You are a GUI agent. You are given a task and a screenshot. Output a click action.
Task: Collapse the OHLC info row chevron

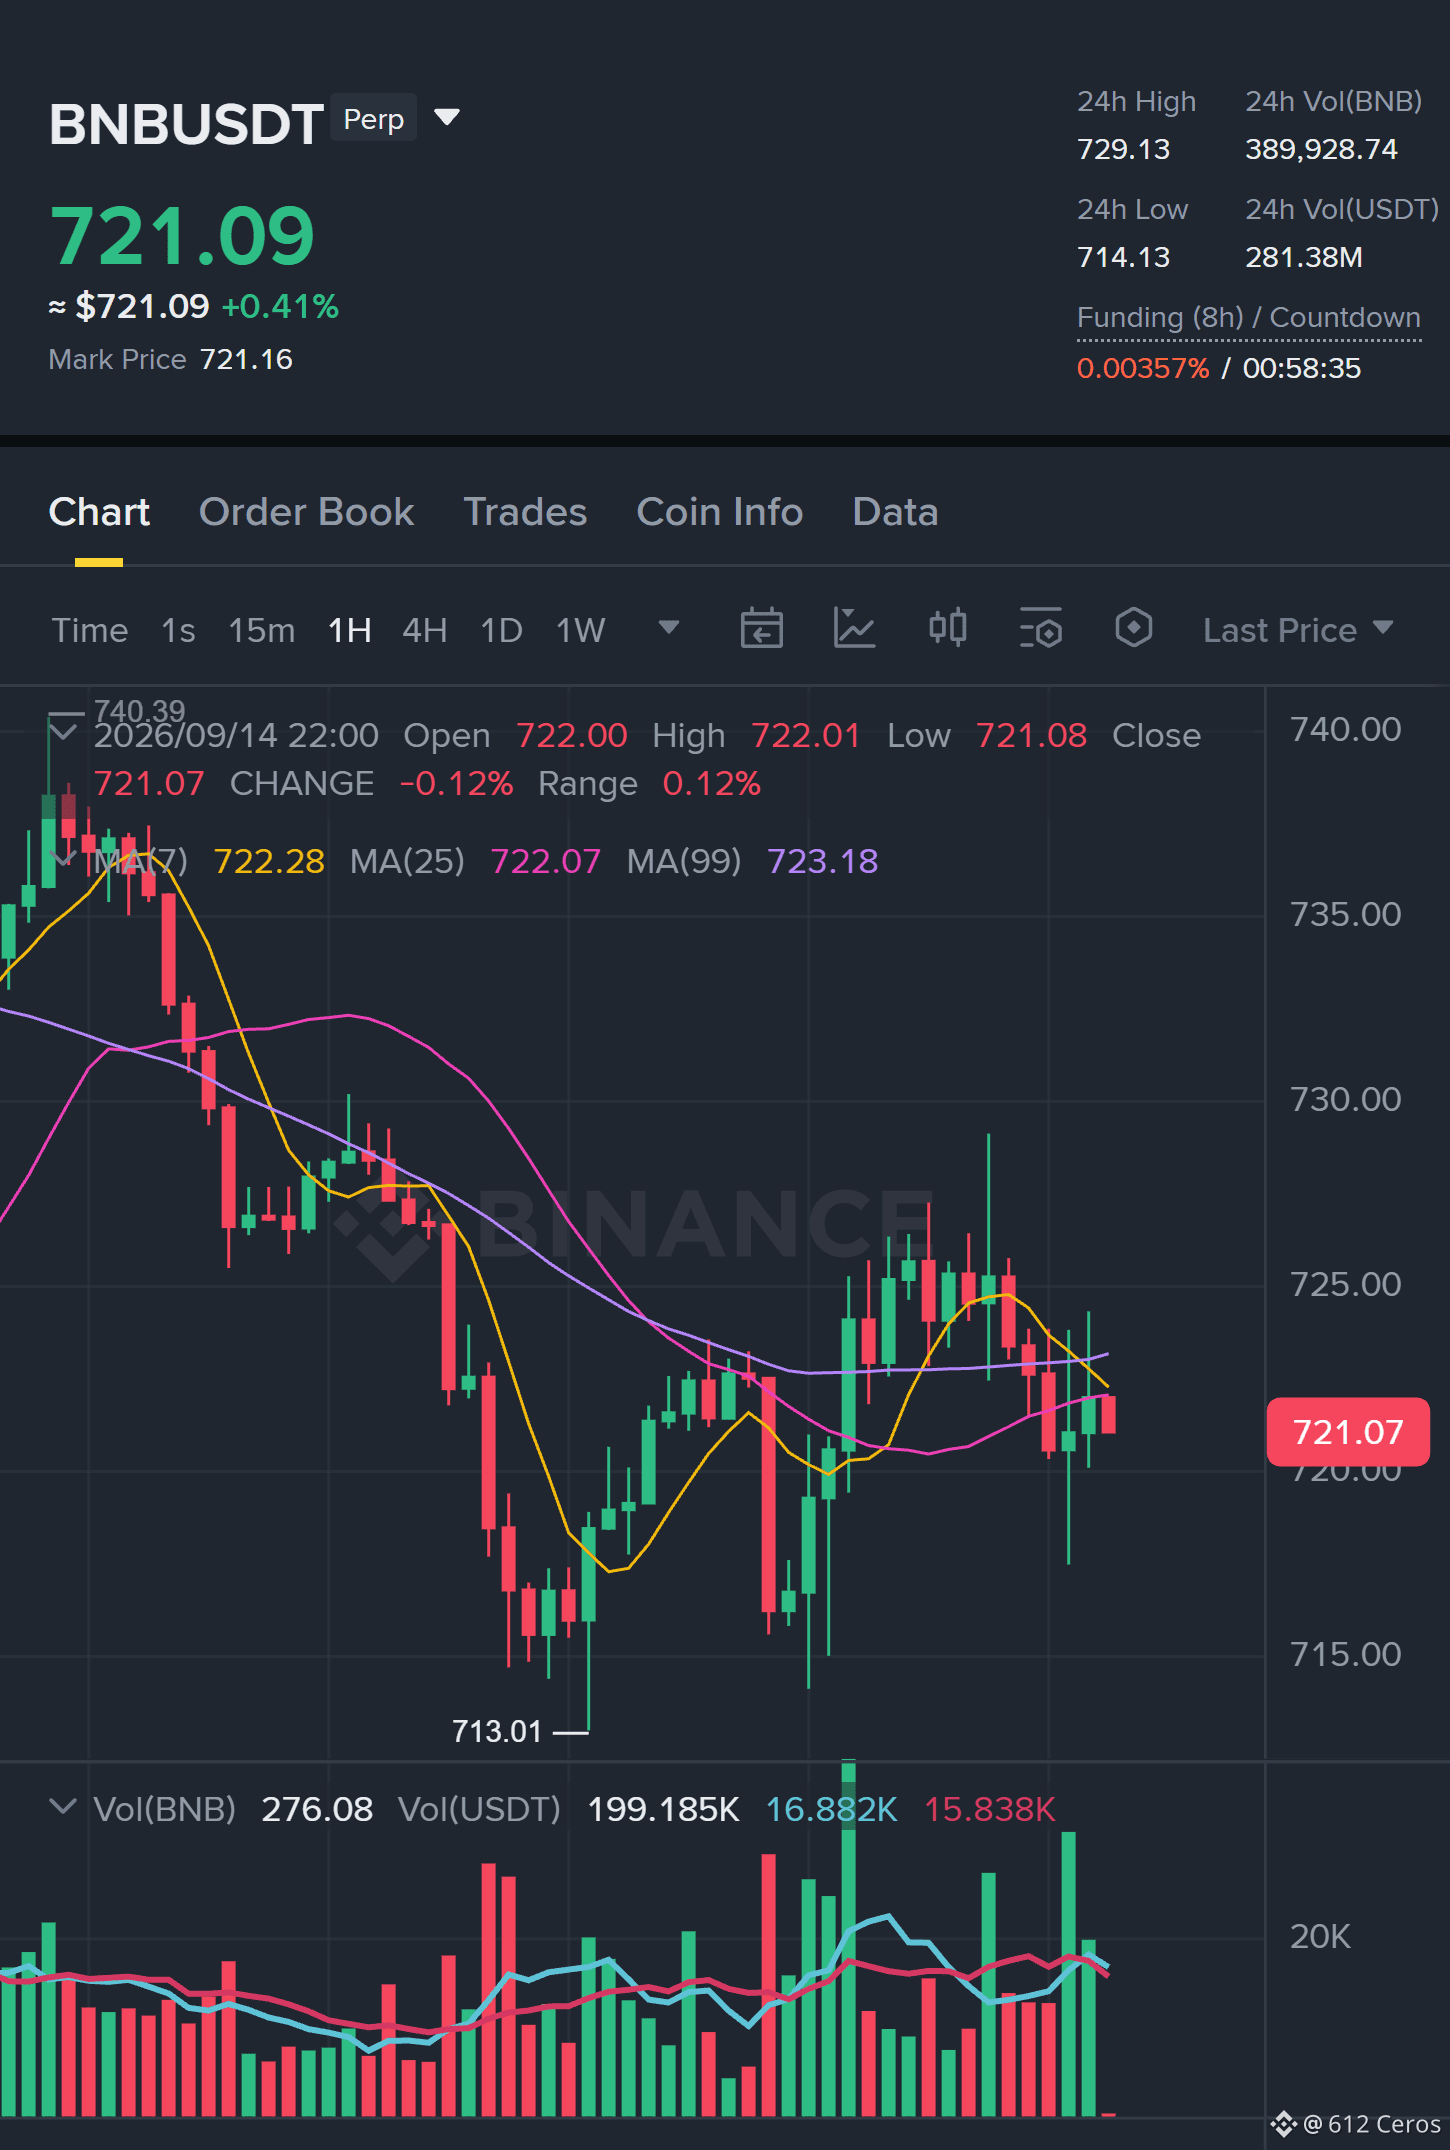pos(63,733)
